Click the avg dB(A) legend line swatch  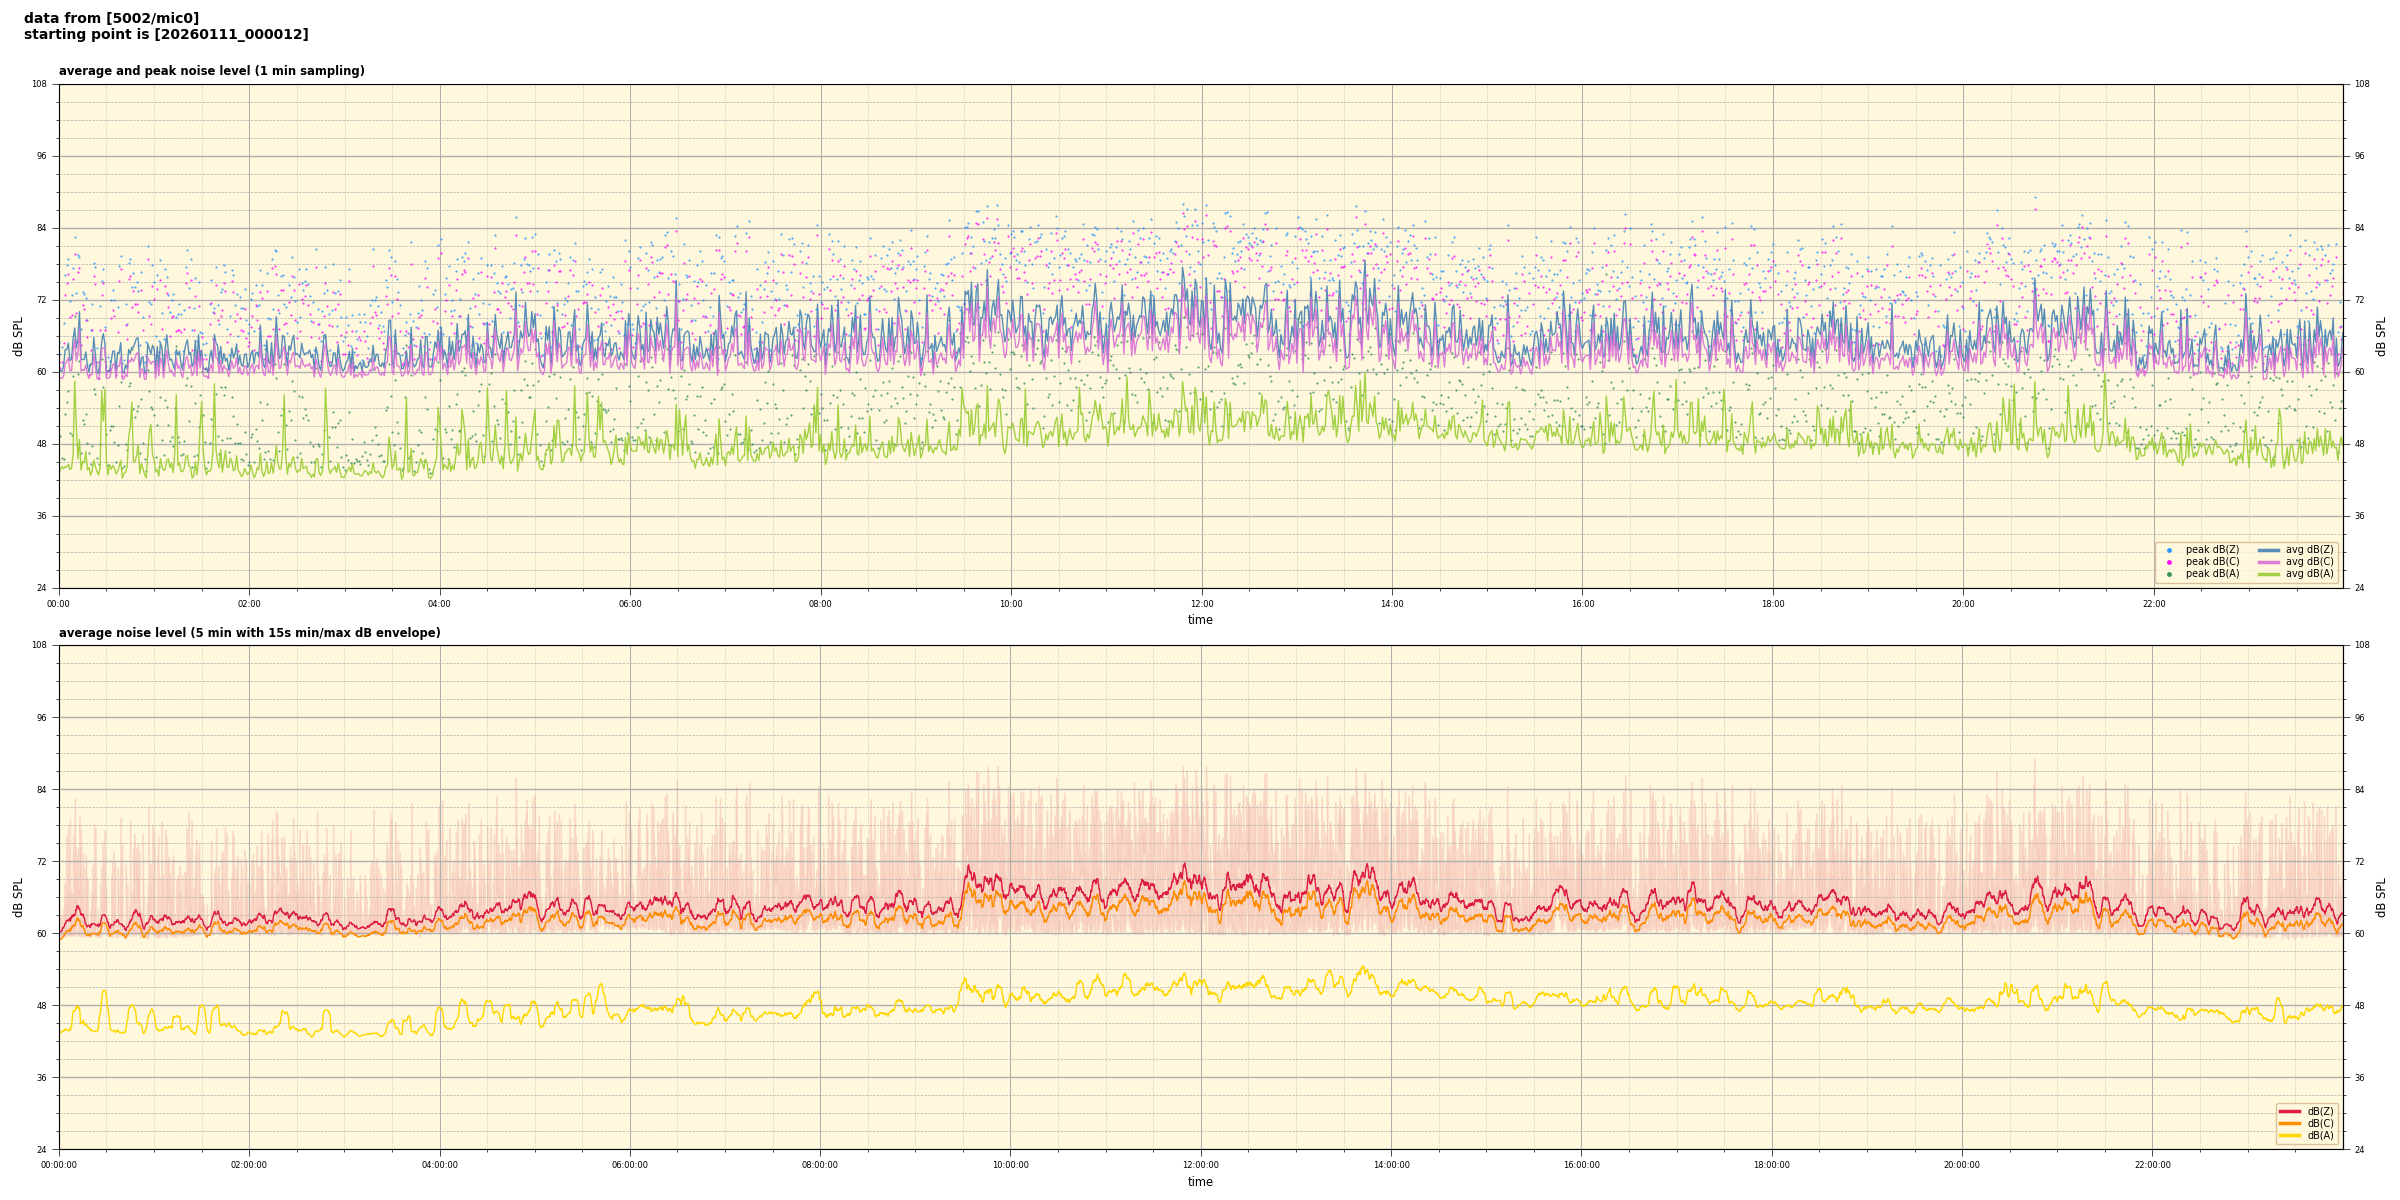[2268, 574]
